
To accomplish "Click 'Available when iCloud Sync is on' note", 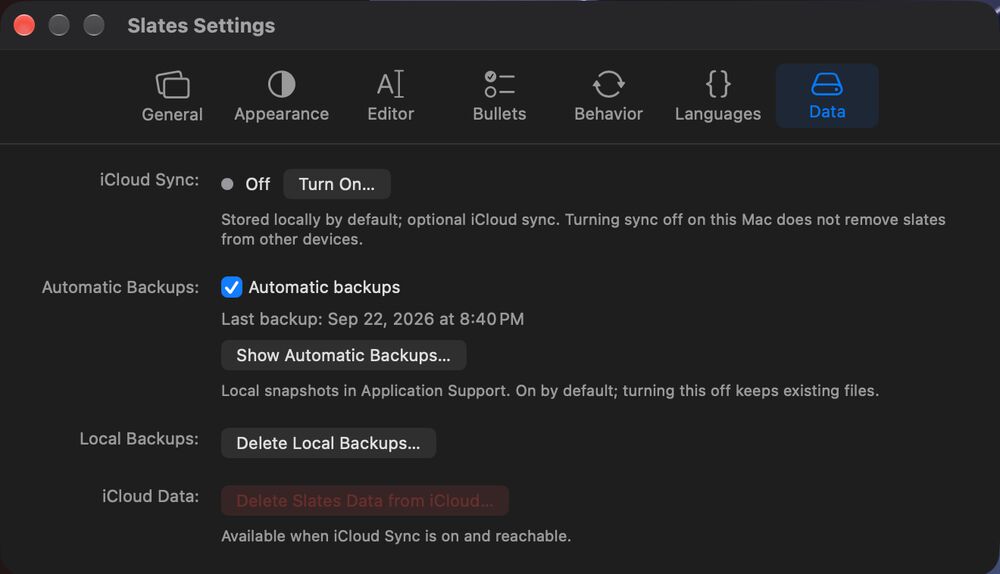I will (x=396, y=536).
